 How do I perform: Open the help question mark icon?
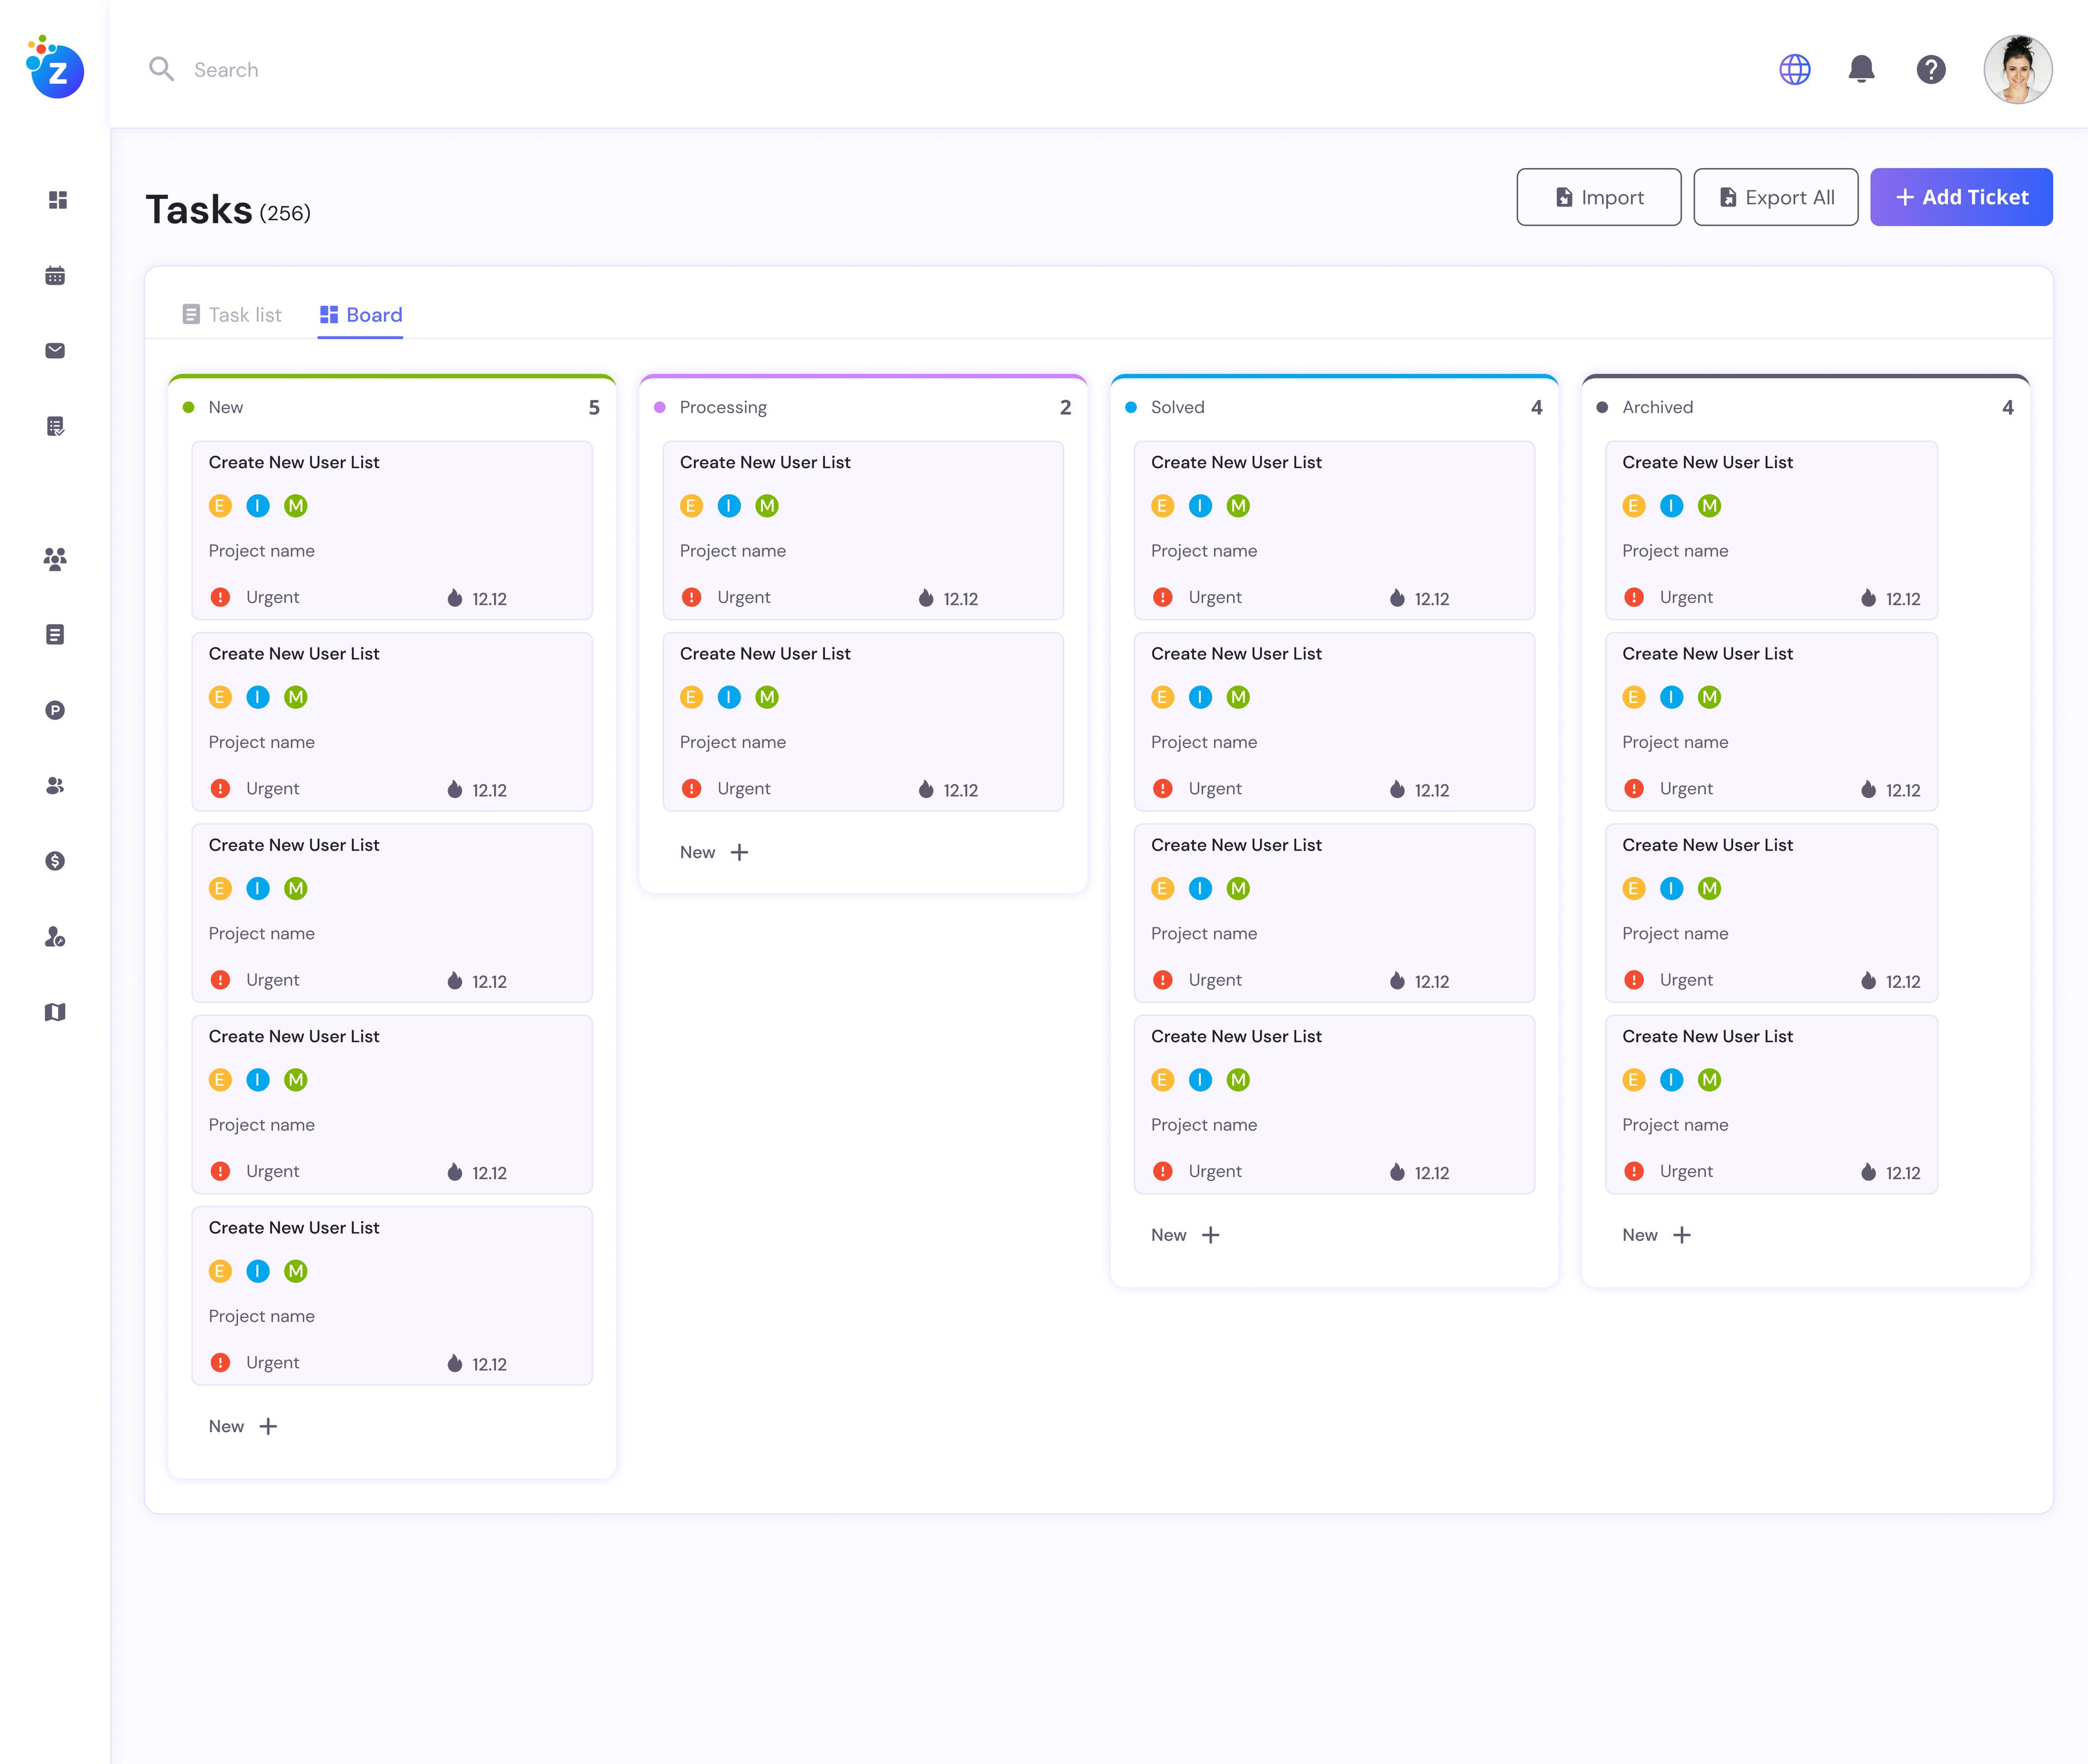click(x=1931, y=69)
